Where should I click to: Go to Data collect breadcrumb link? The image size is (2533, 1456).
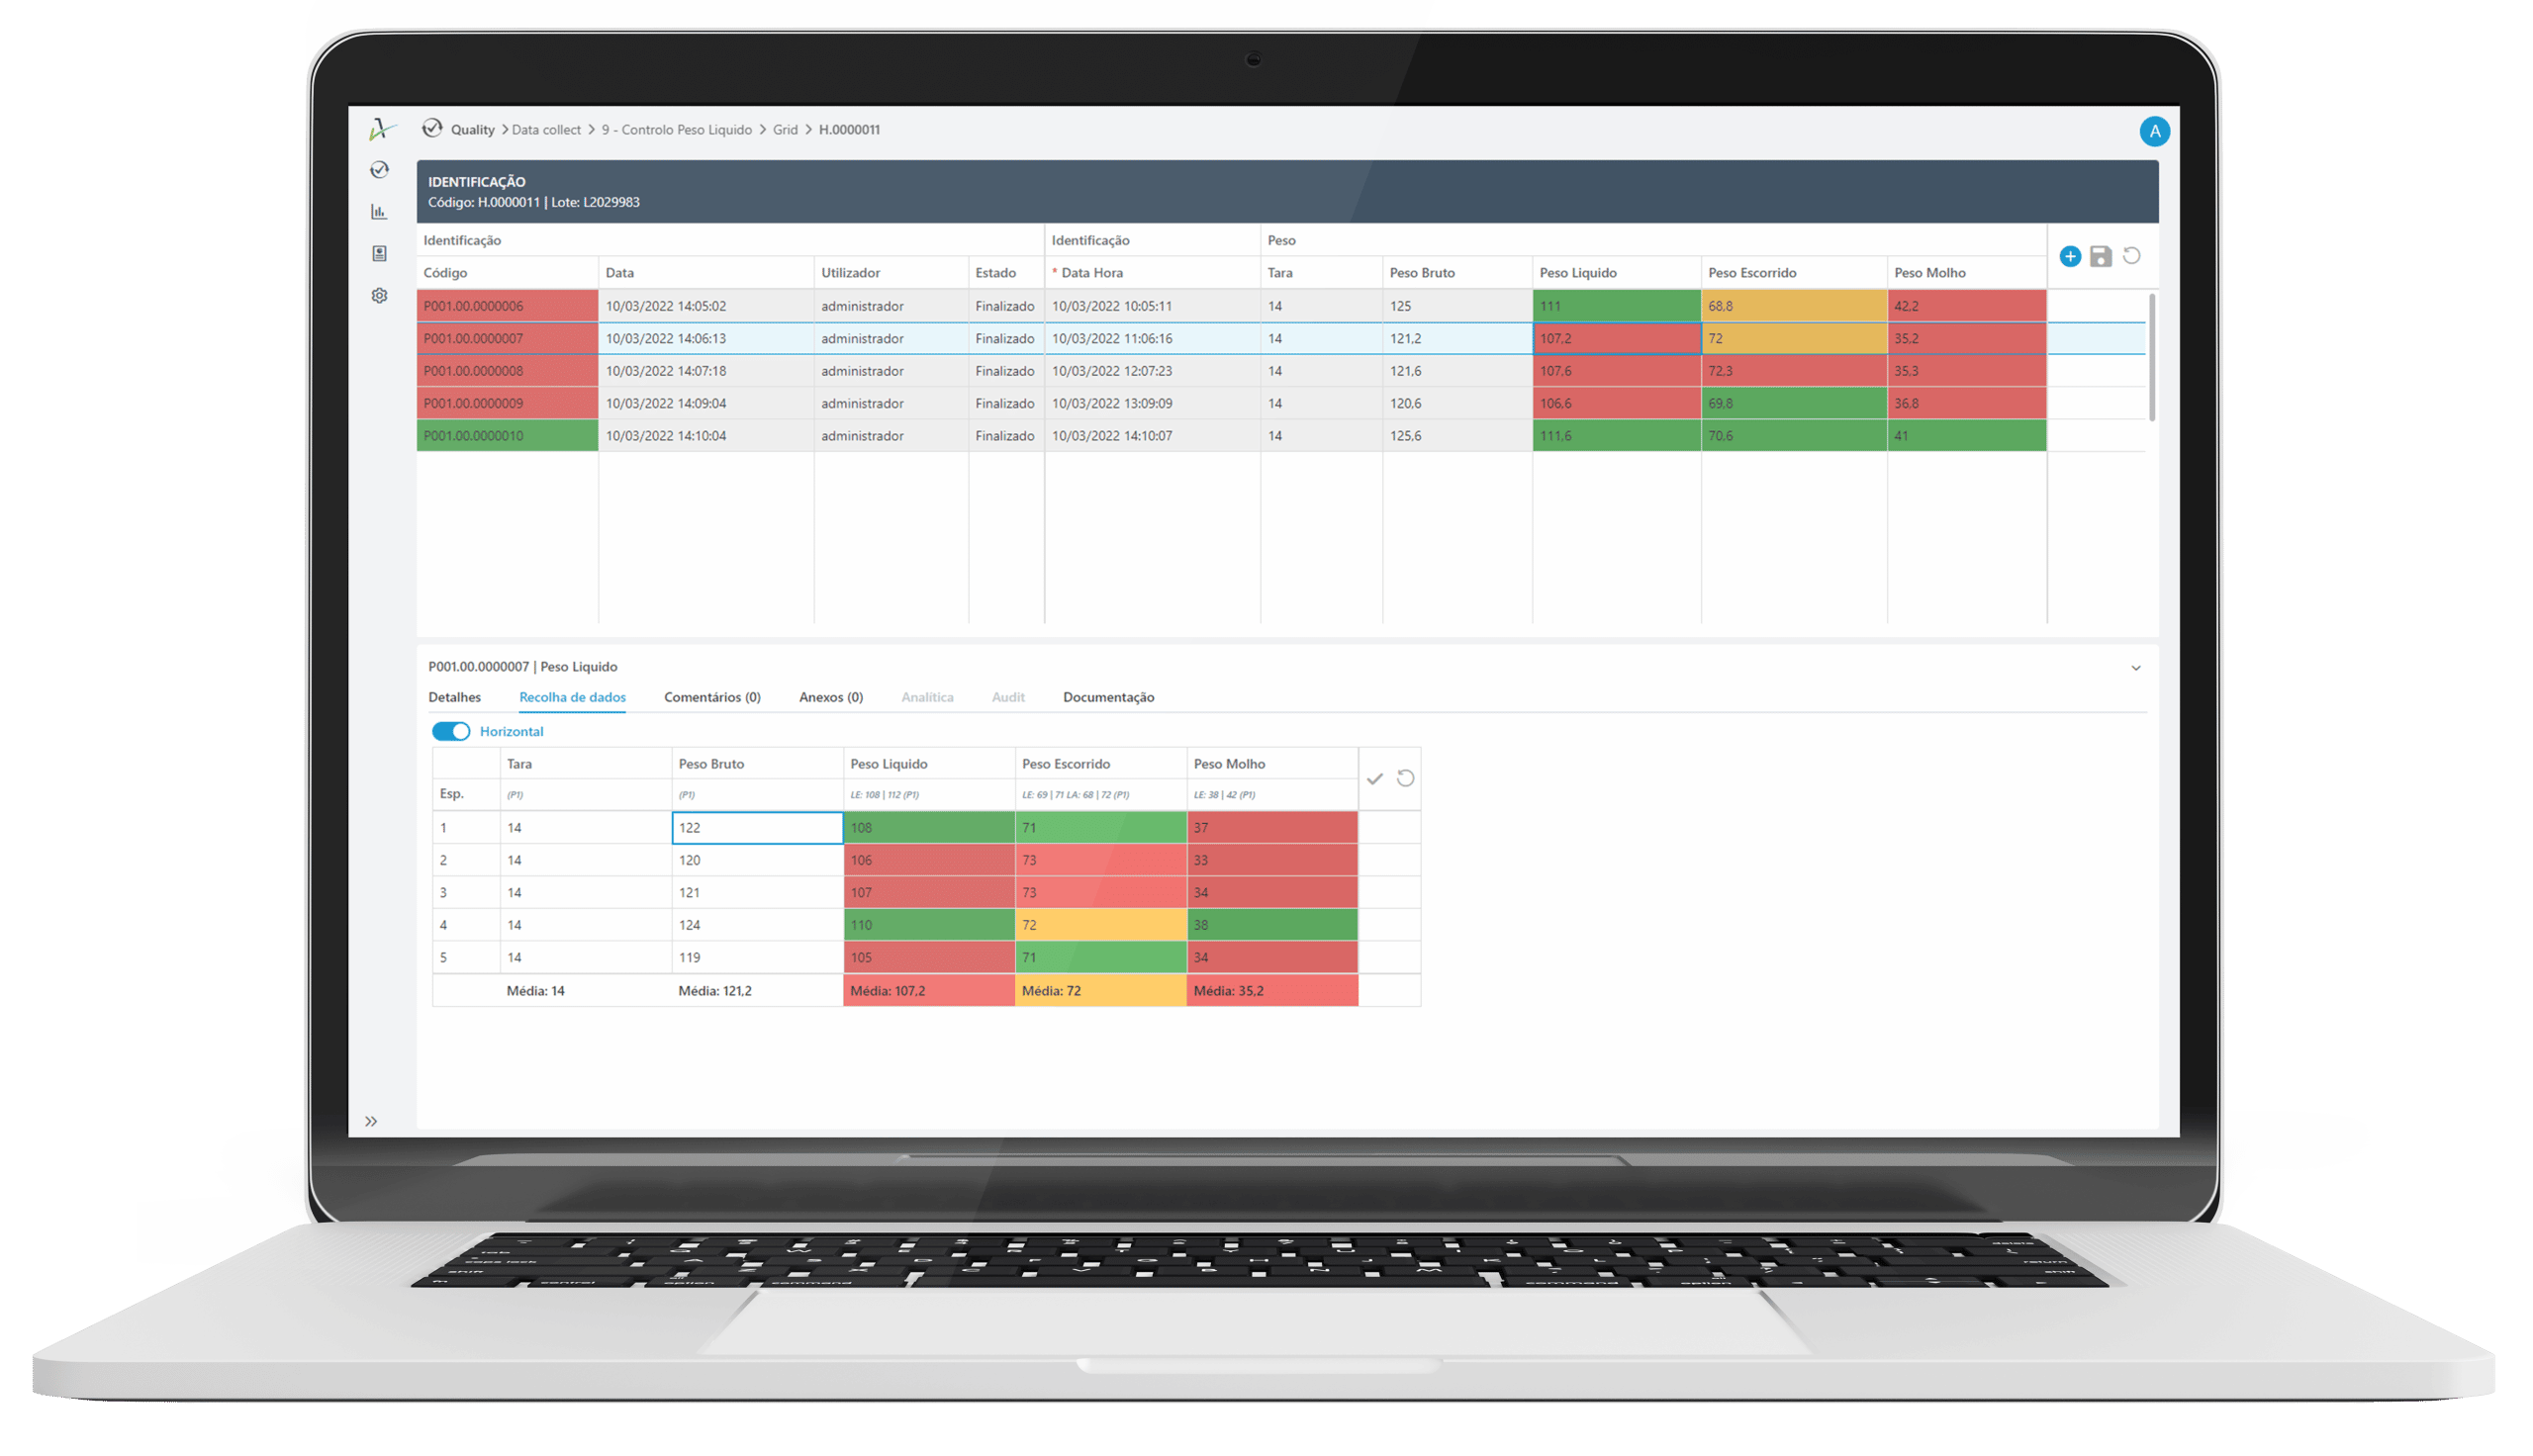click(546, 130)
